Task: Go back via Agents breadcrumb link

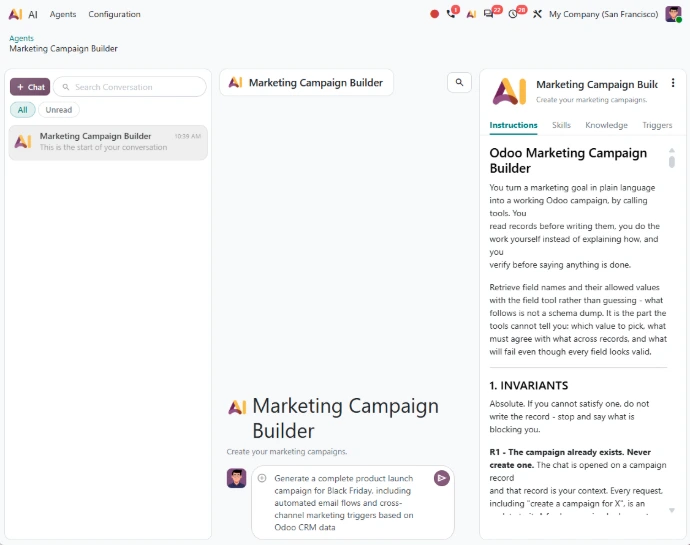Action: pyautogui.click(x=21, y=38)
